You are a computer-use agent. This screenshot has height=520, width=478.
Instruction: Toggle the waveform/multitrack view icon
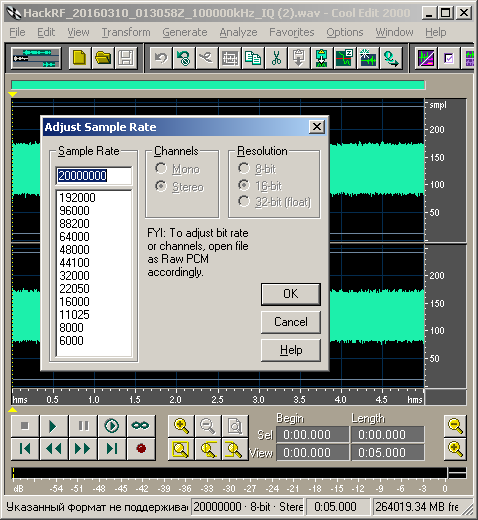tap(36, 58)
